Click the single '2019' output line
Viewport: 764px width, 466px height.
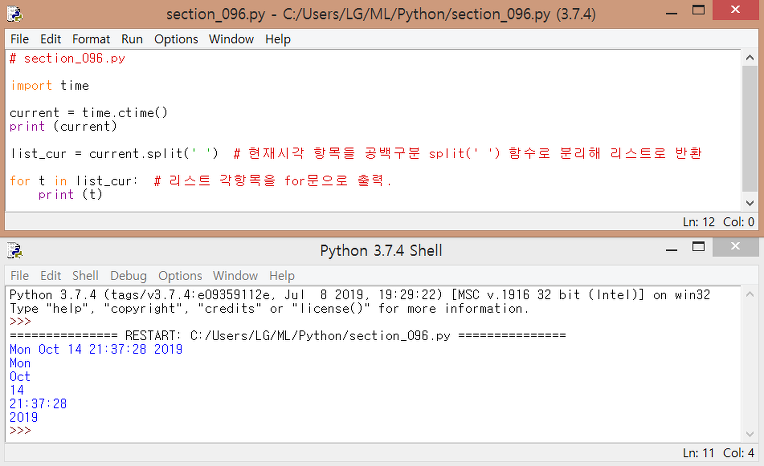point(23,418)
